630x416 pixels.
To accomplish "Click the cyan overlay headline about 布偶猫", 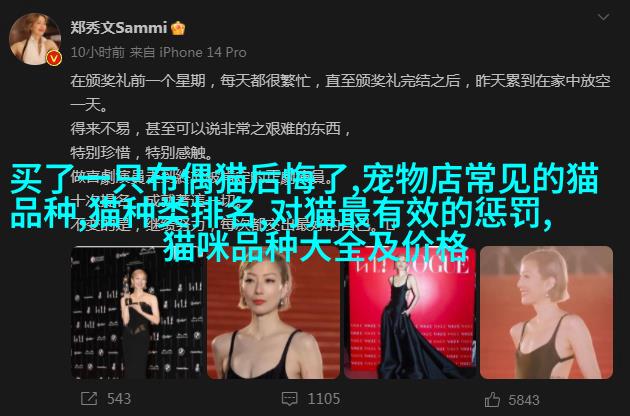I will [x=305, y=211].
